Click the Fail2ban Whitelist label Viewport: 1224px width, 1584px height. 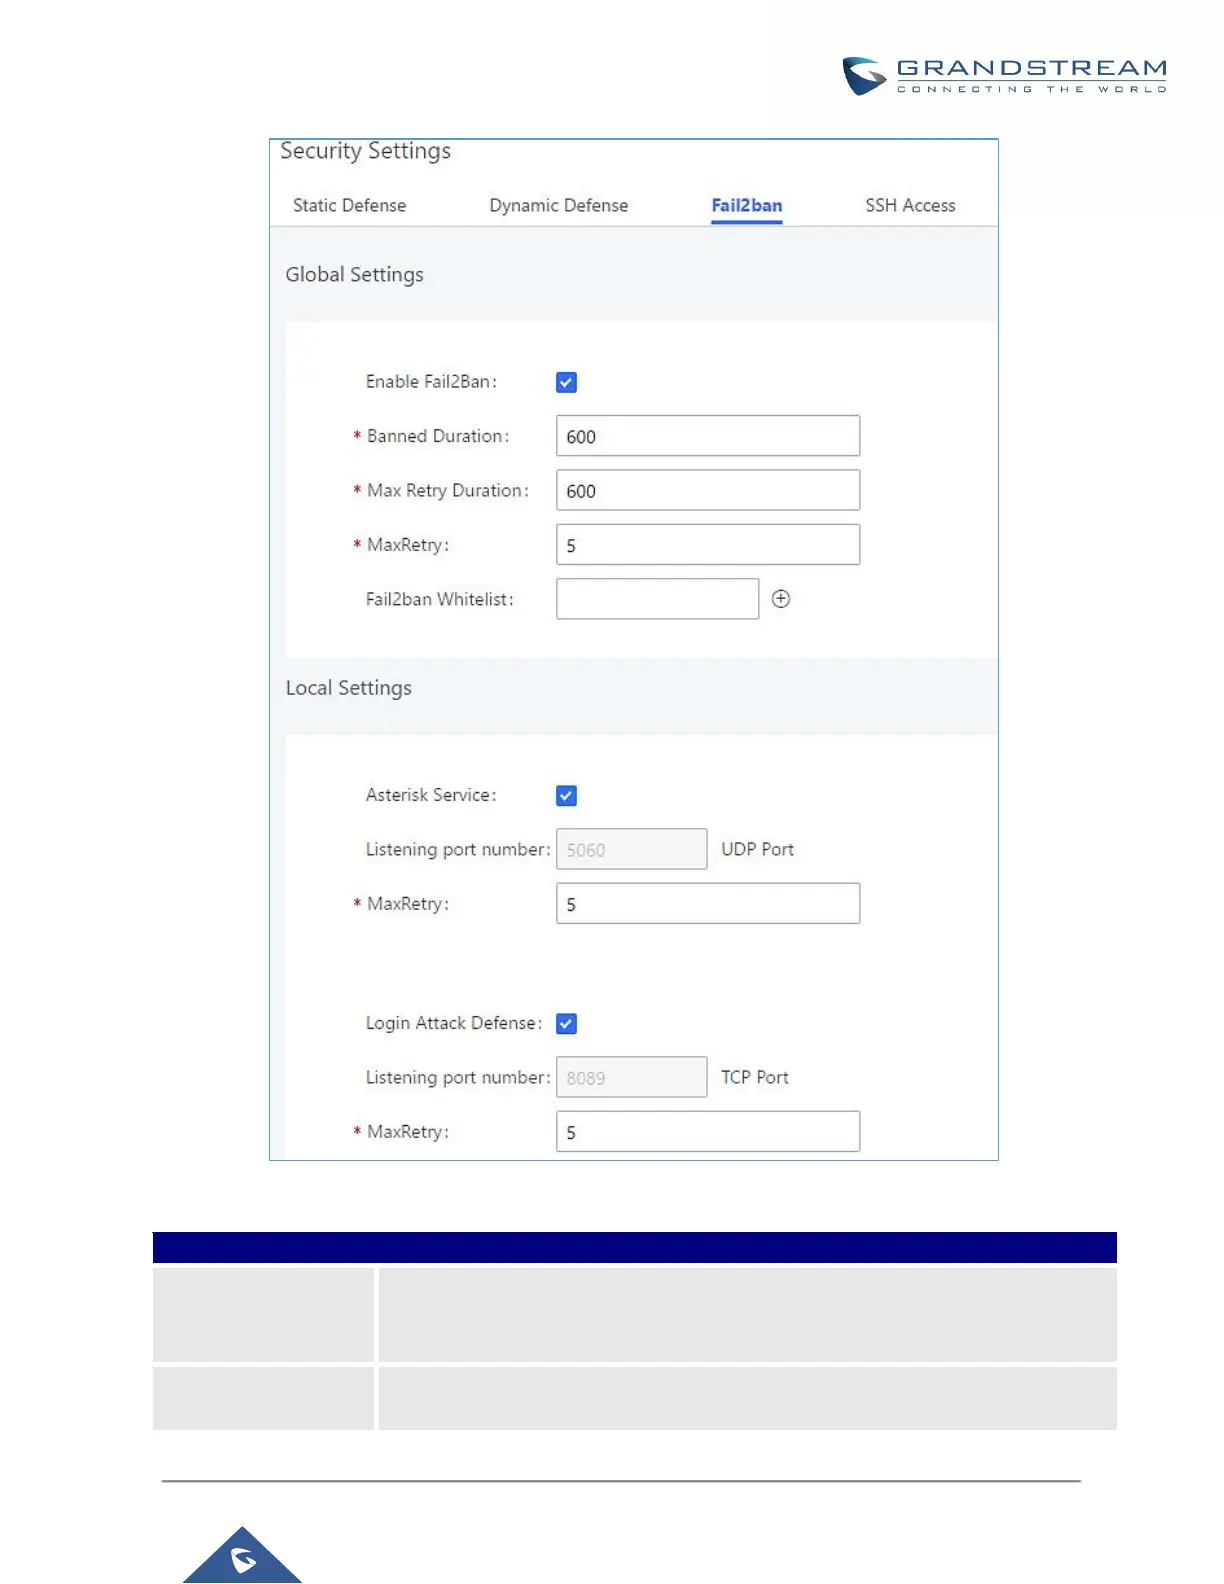439,599
